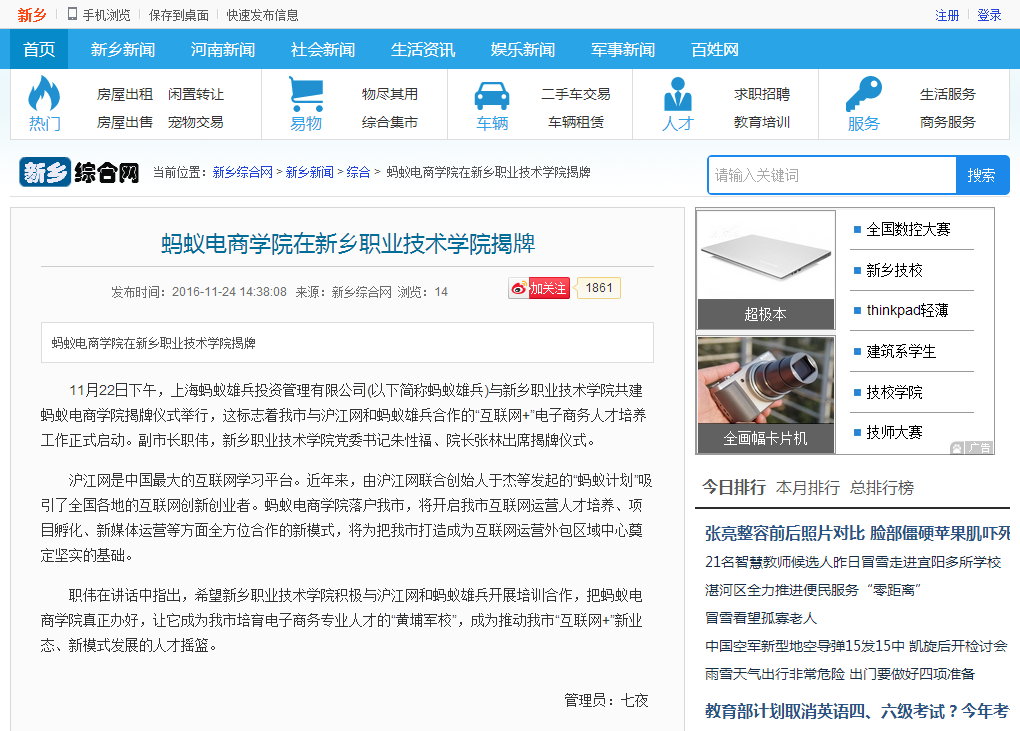
Task: Switch to the 总排行榜 tab
Action: coord(881,488)
